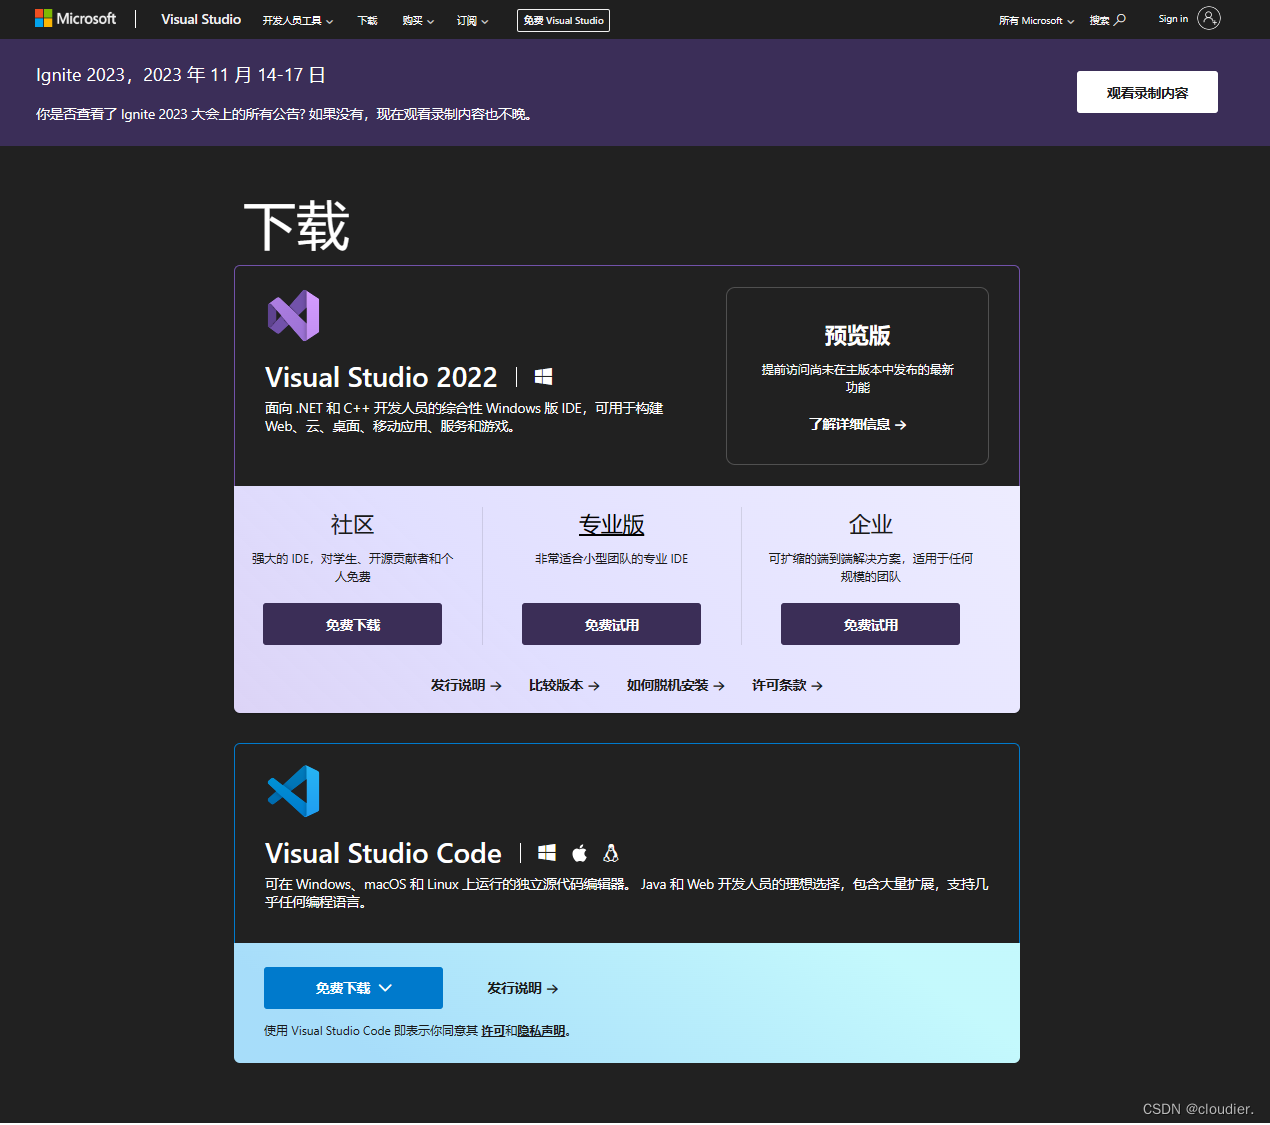The image size is (1270, 1125).
Task: Click Apple icon beside Visual Studio Code
Action: coord(579,853)
